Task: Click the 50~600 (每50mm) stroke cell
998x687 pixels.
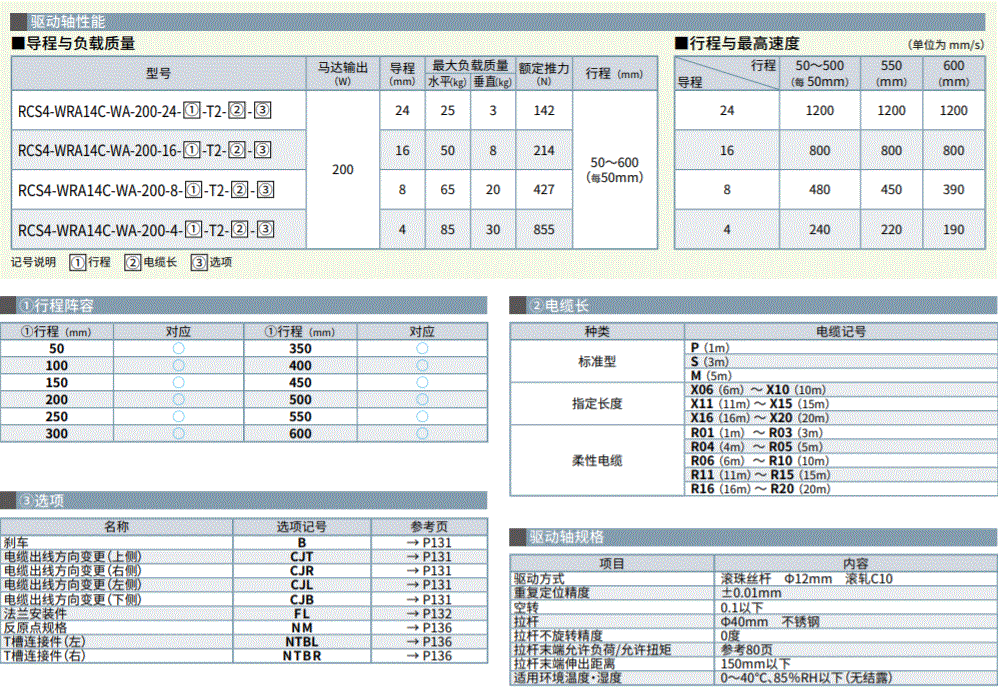Action: 614,170
